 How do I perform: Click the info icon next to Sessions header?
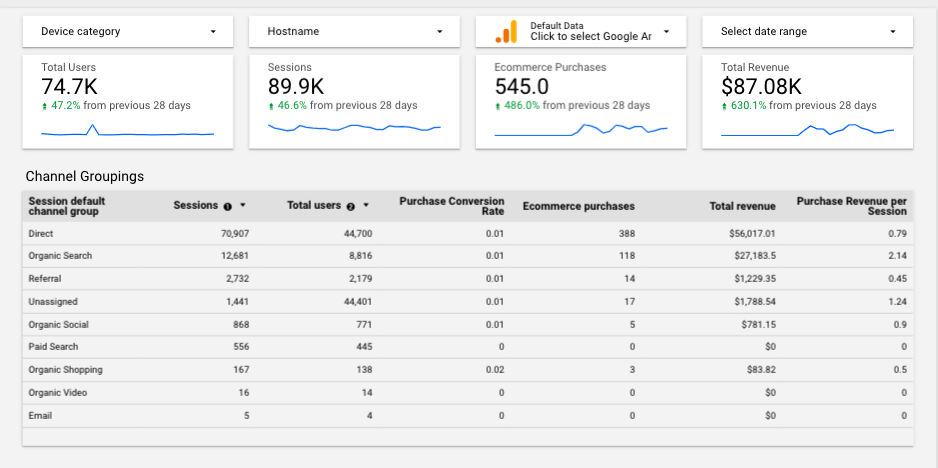228,206
